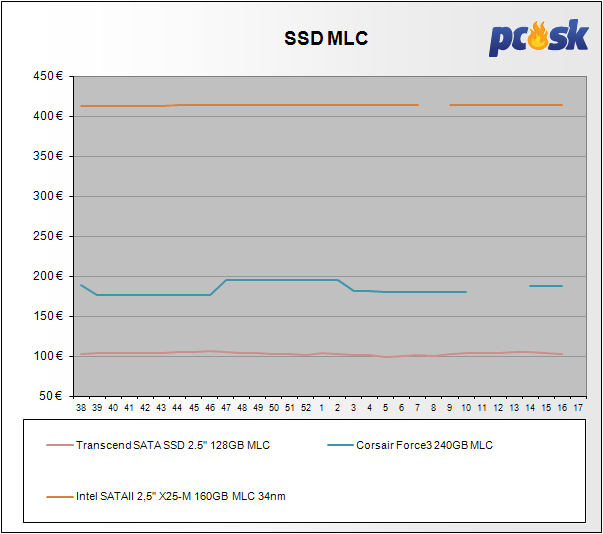Click week 44 on the x-axis
The width and height of the screenshot is (603, 534).
tap(177, 408)
